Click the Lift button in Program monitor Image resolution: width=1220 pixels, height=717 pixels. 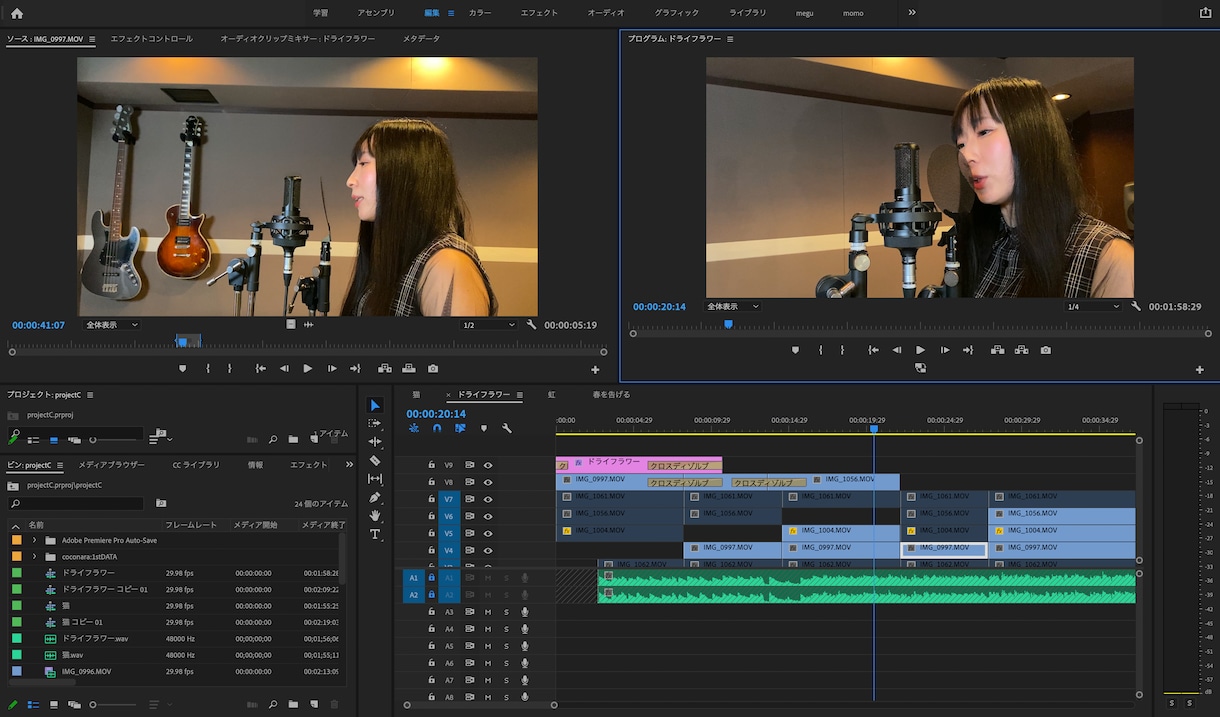997,350
